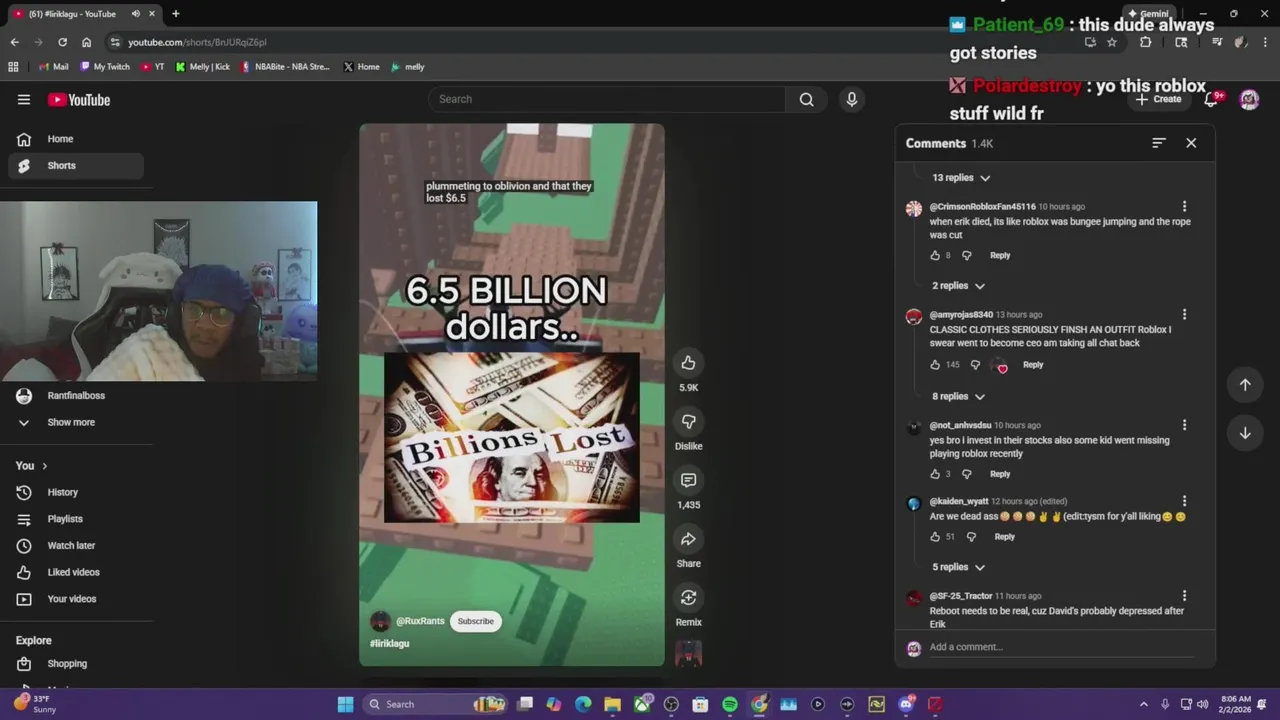
Task: Open Your videos in sidebar
Action: coord(76,599)
